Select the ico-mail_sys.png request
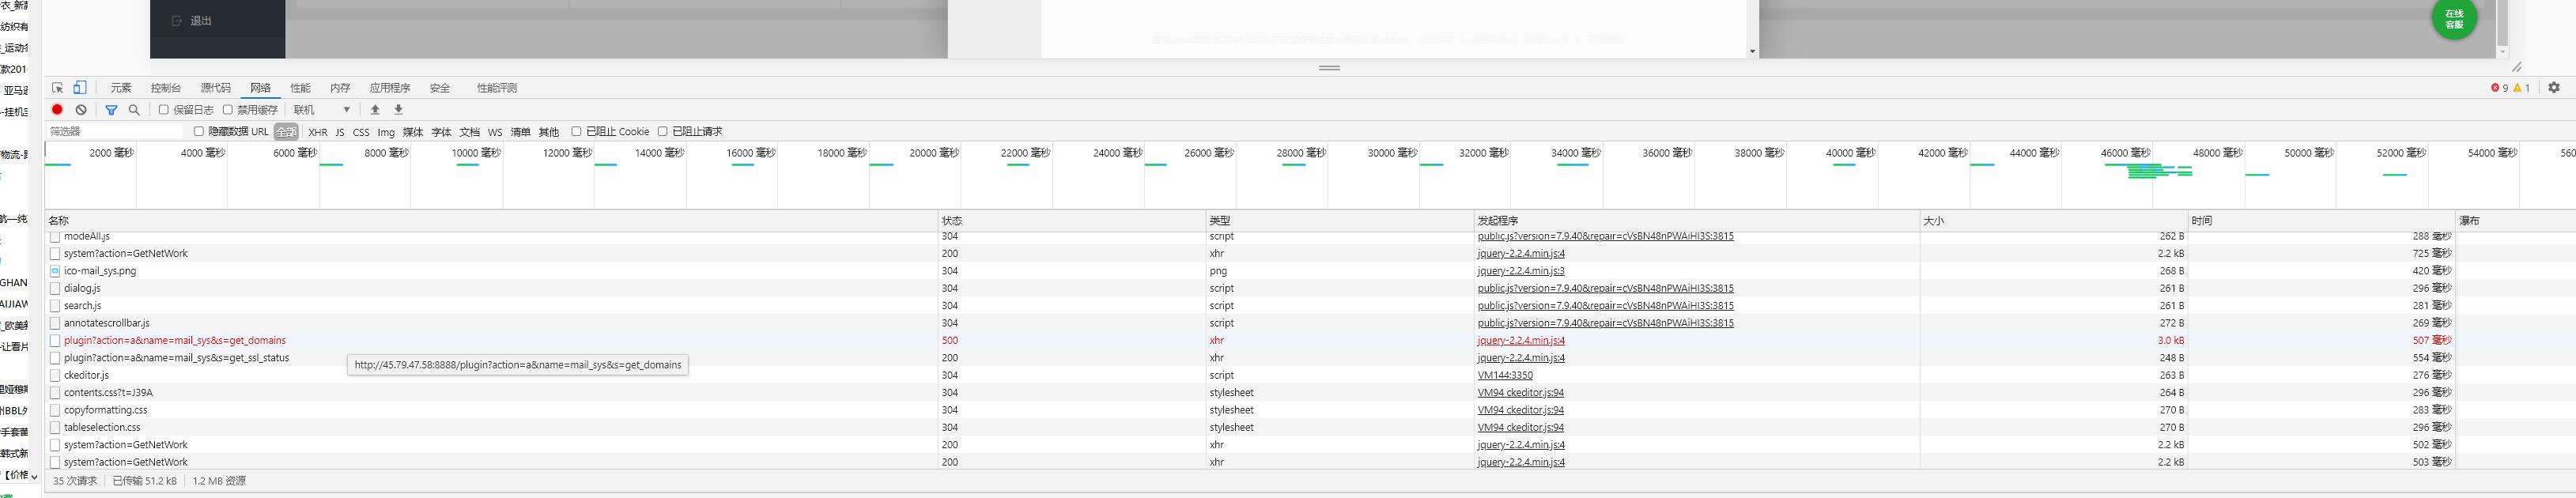The height and width of the screenshot is (498, 2576). coord(100,271)
